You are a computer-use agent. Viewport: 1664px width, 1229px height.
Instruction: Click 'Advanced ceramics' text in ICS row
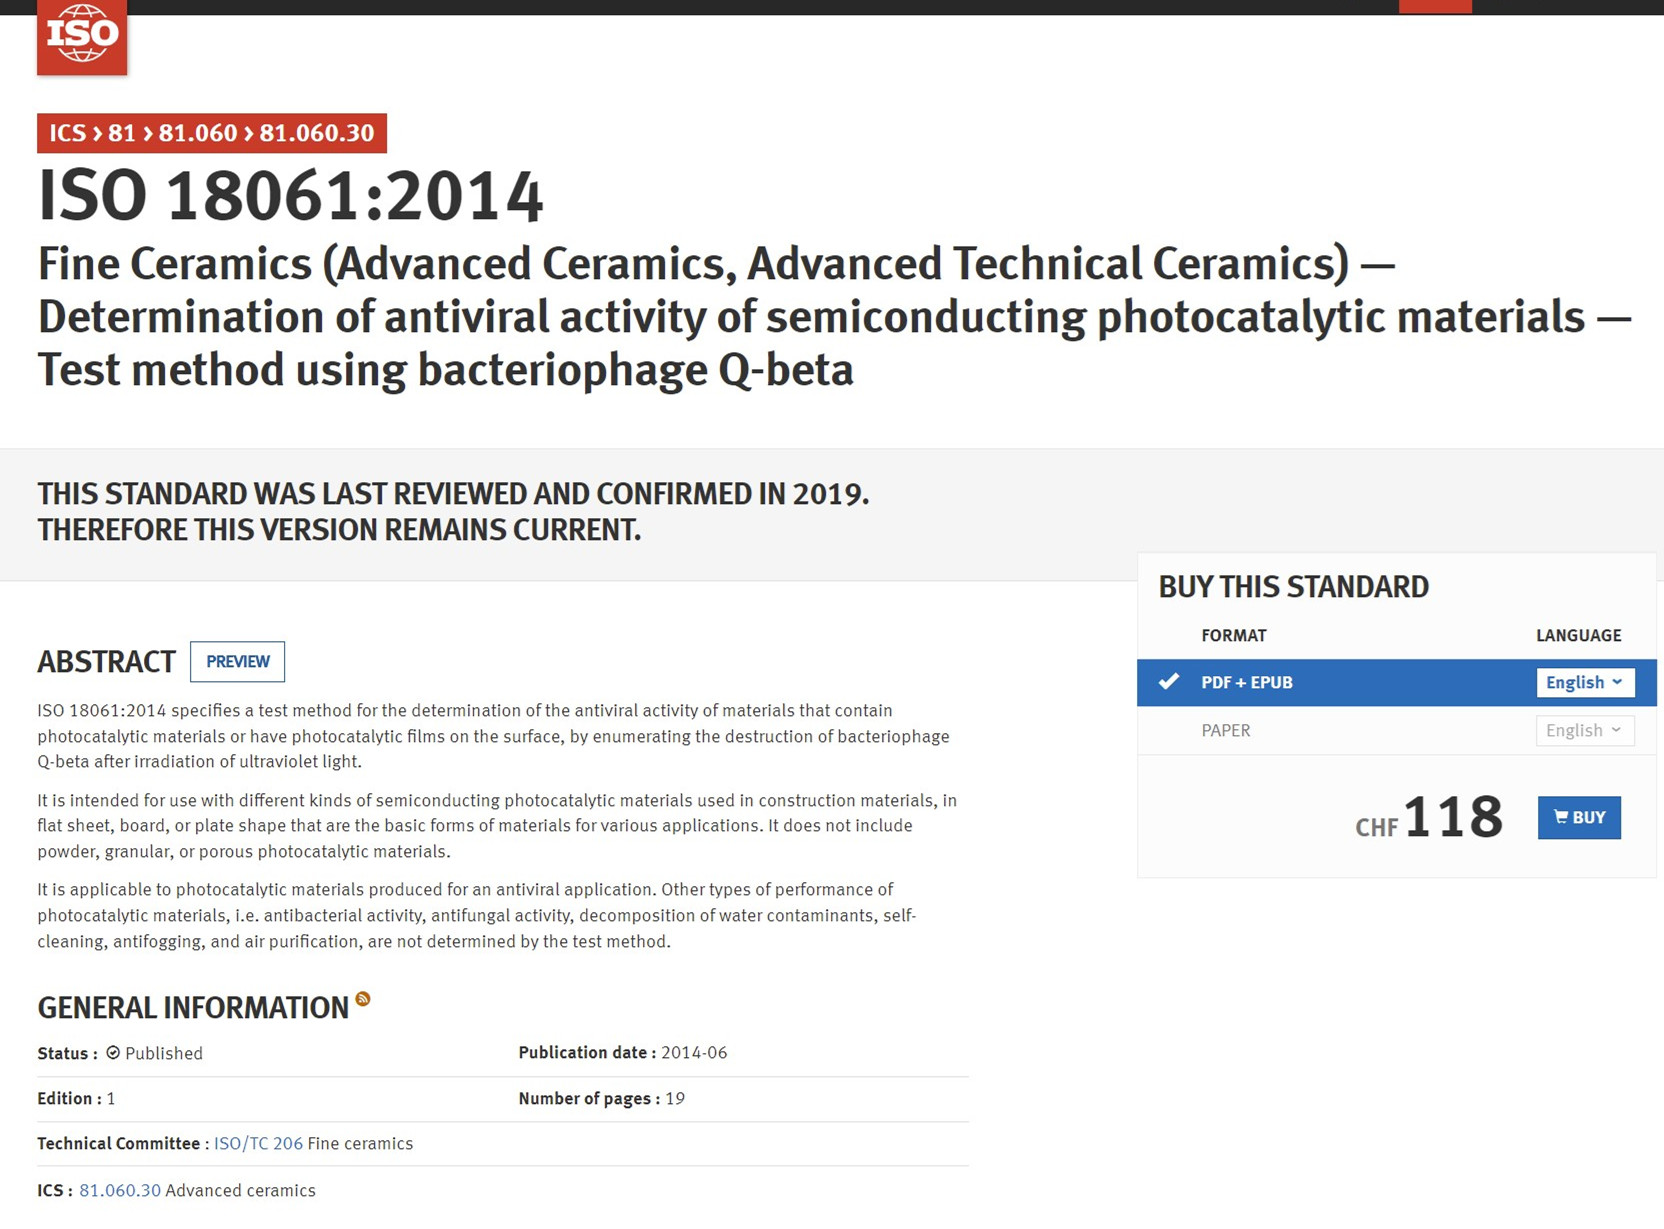240,1190
